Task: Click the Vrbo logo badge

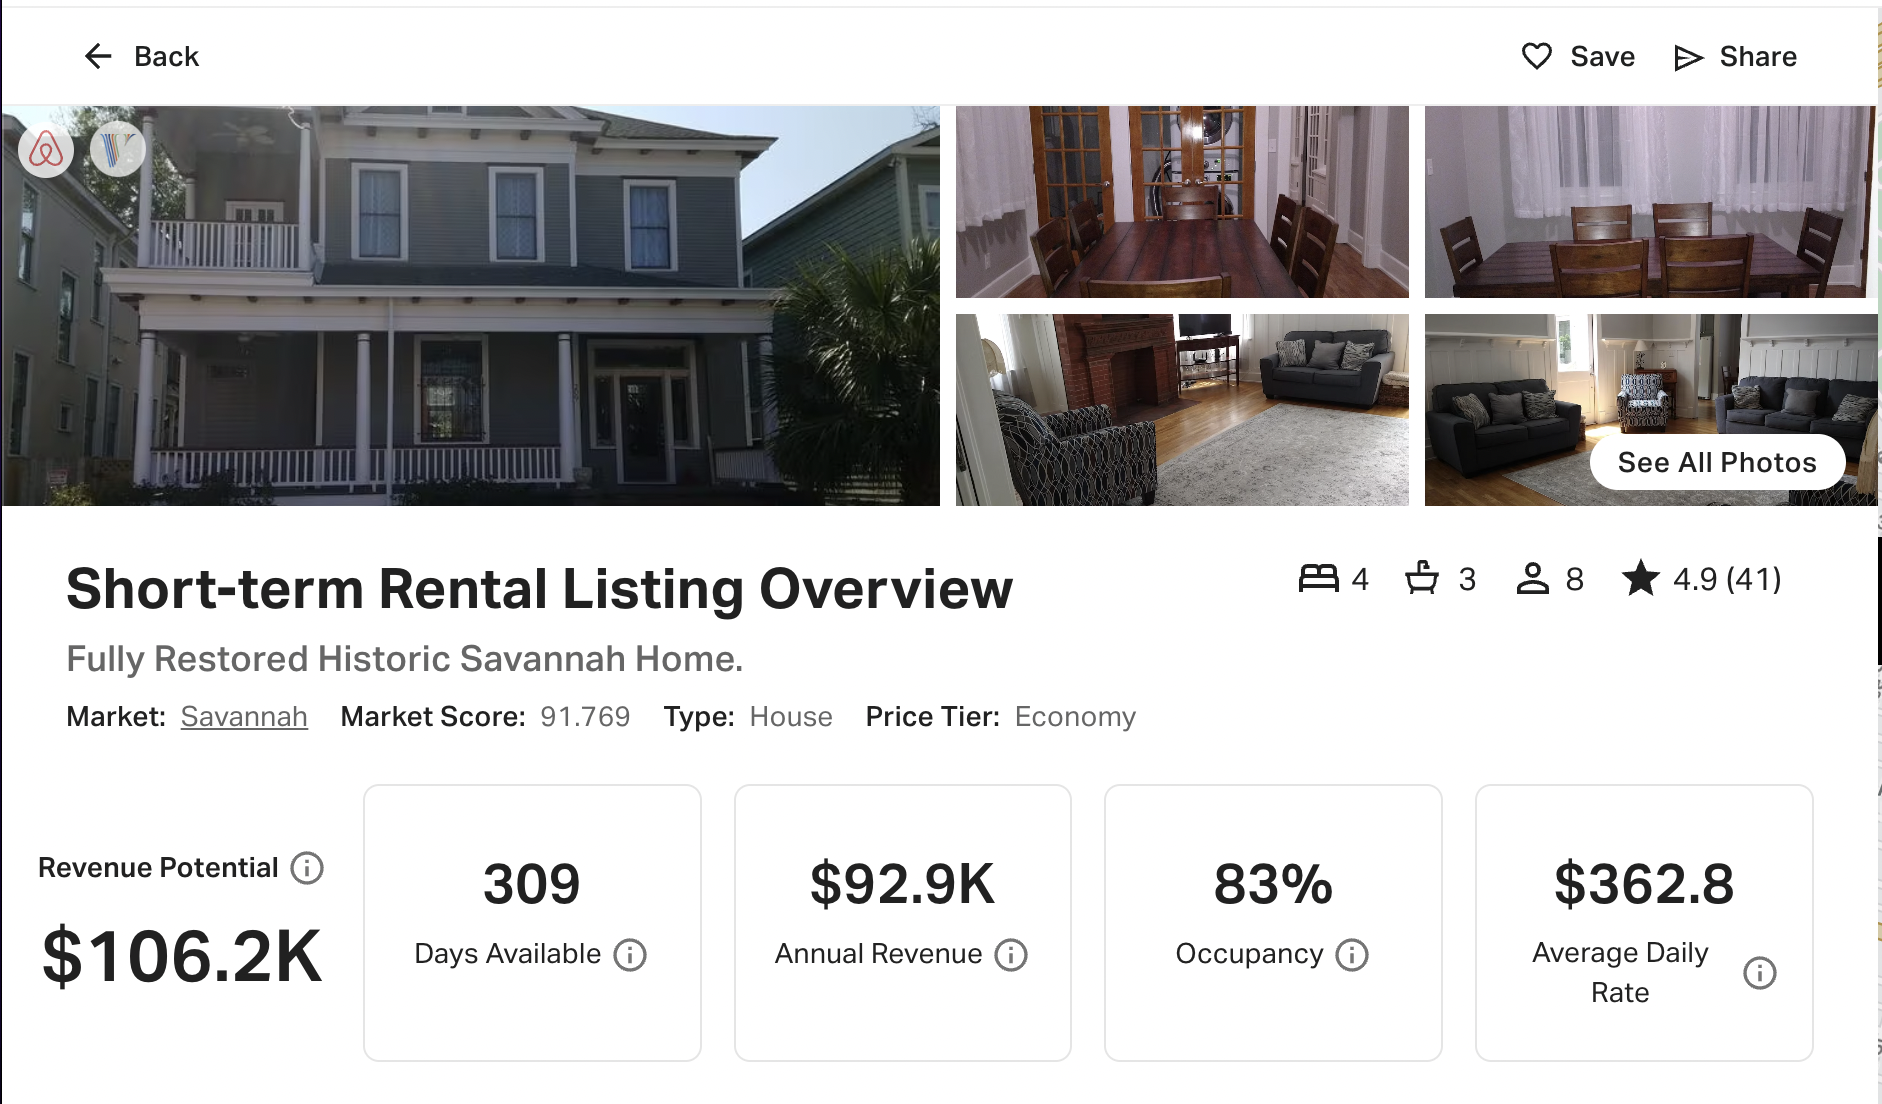Action: coord(118,150)
